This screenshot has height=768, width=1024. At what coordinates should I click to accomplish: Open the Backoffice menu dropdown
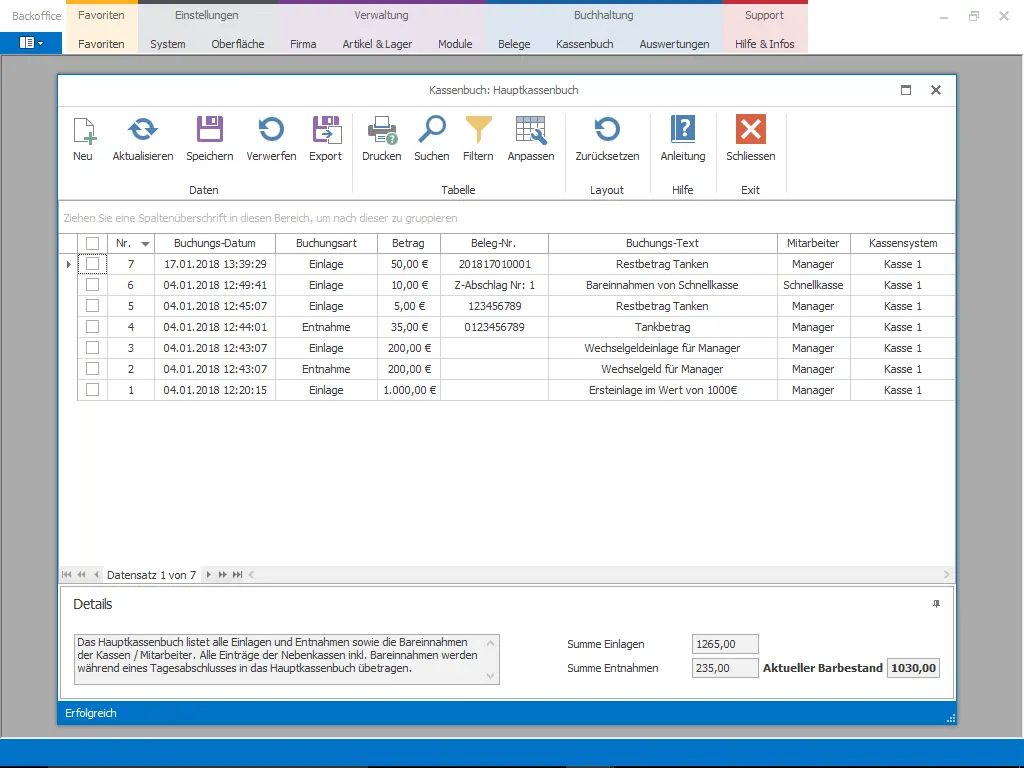(x=31, y=43)
